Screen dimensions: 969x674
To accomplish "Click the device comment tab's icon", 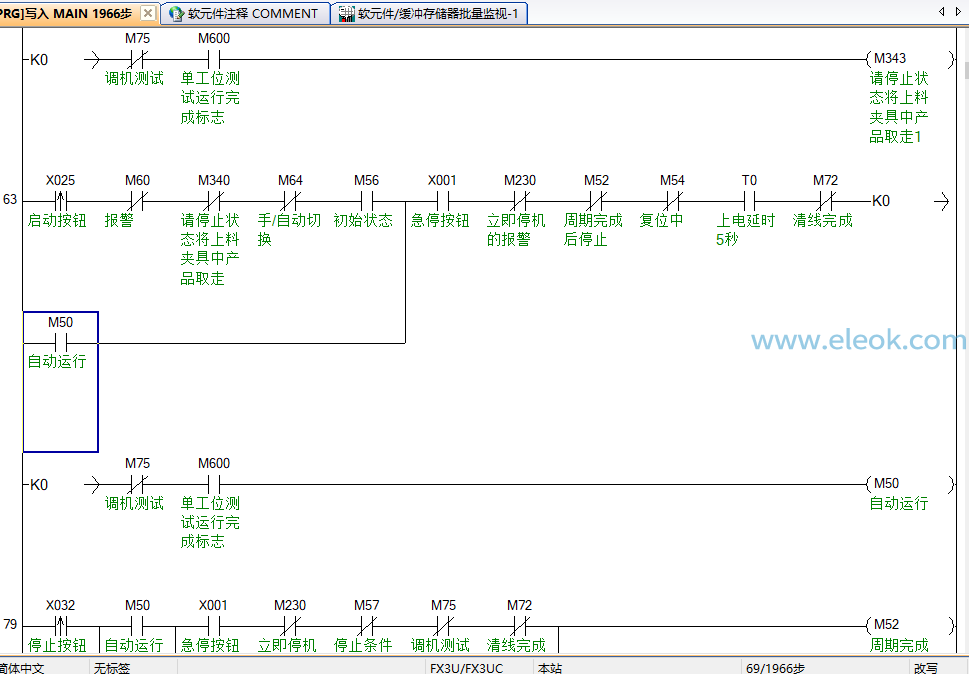I will 176,14.
